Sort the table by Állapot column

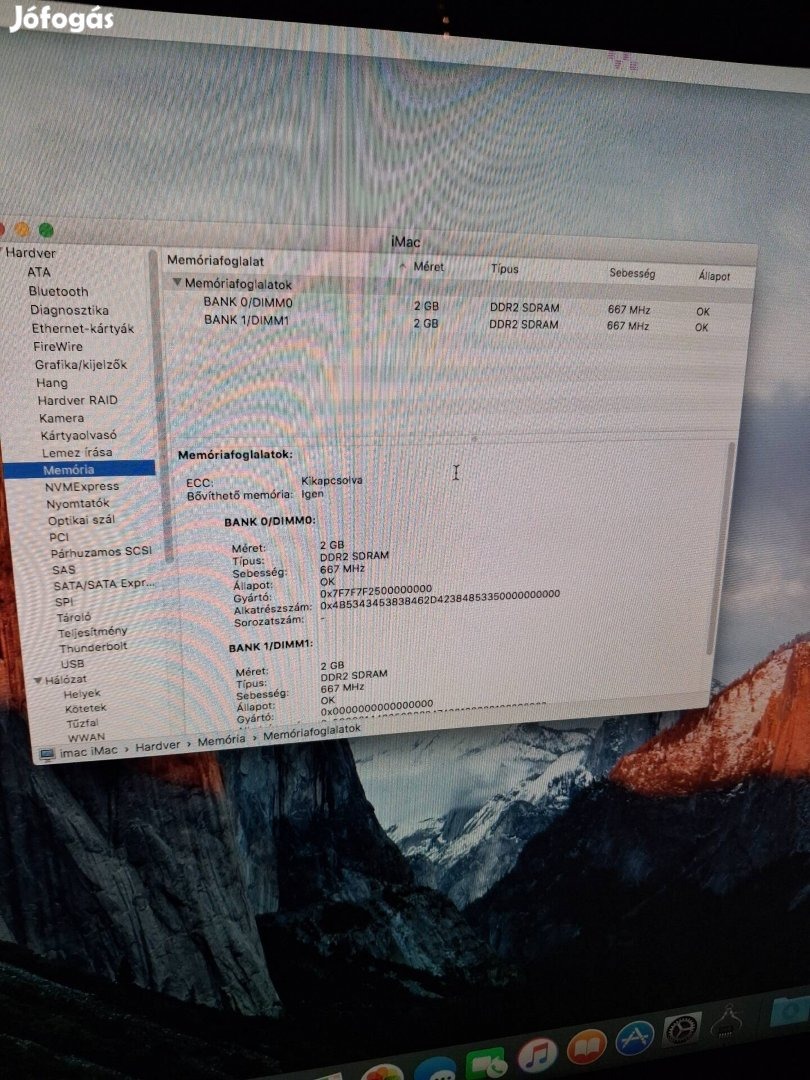point(714,276)
